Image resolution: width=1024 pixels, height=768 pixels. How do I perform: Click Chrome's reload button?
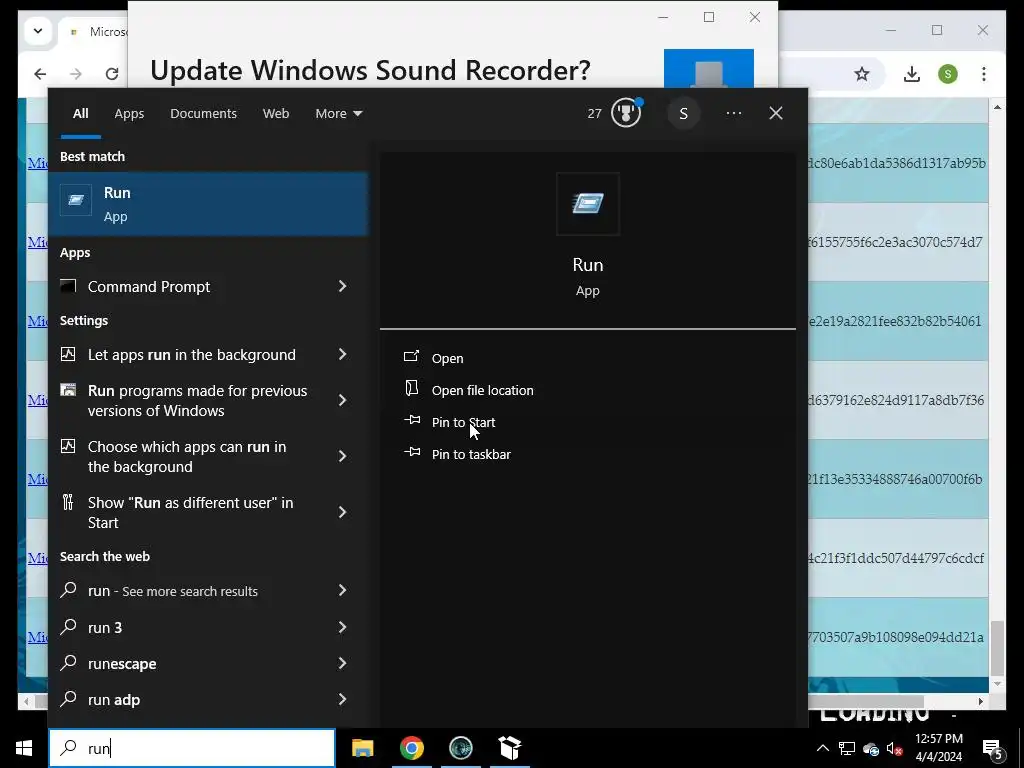pyautogui.click(x=112, y=74)
